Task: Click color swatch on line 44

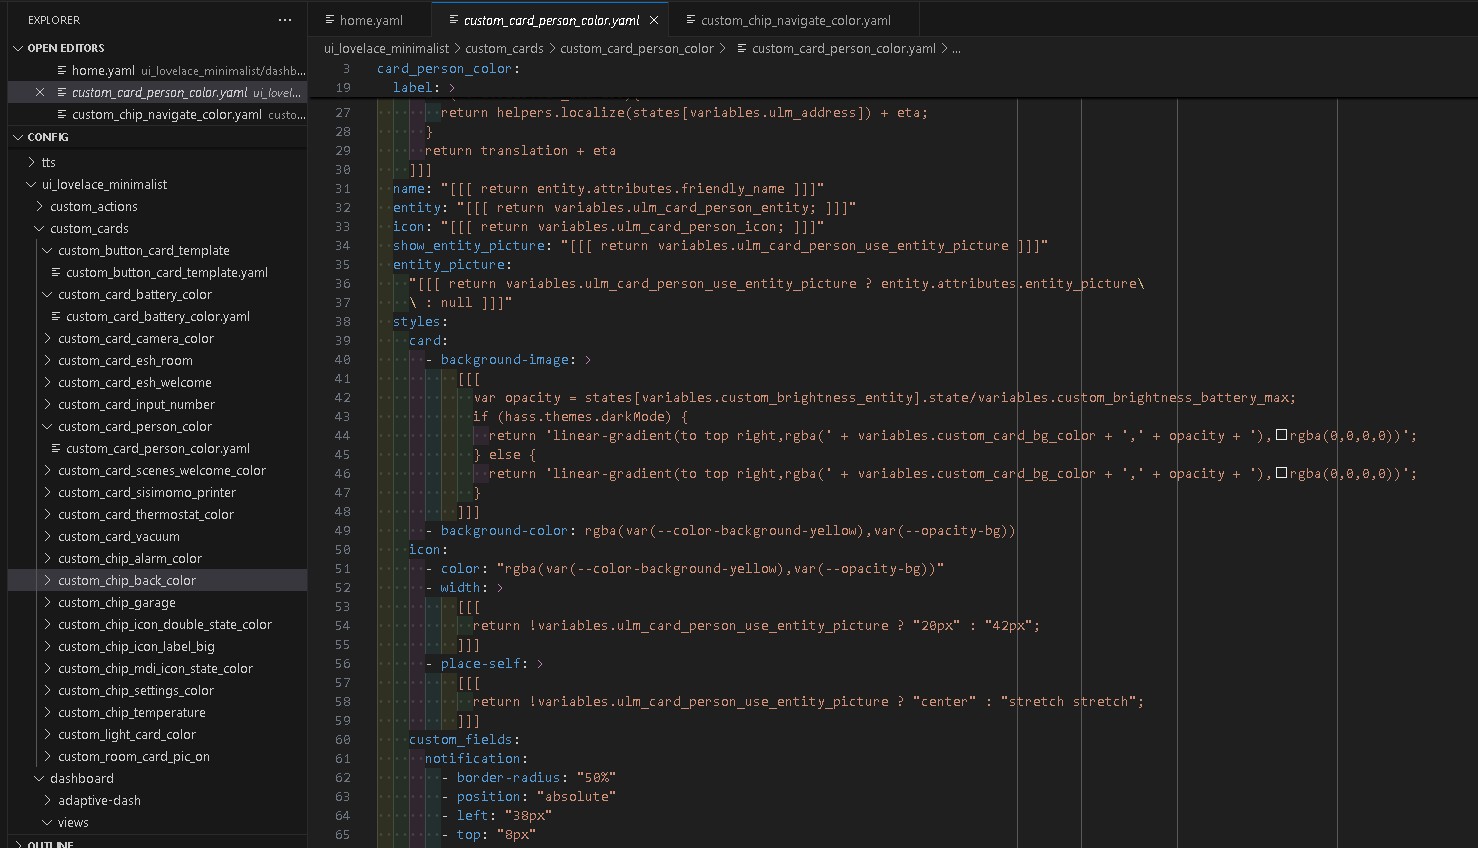Action: (1281, 435)
